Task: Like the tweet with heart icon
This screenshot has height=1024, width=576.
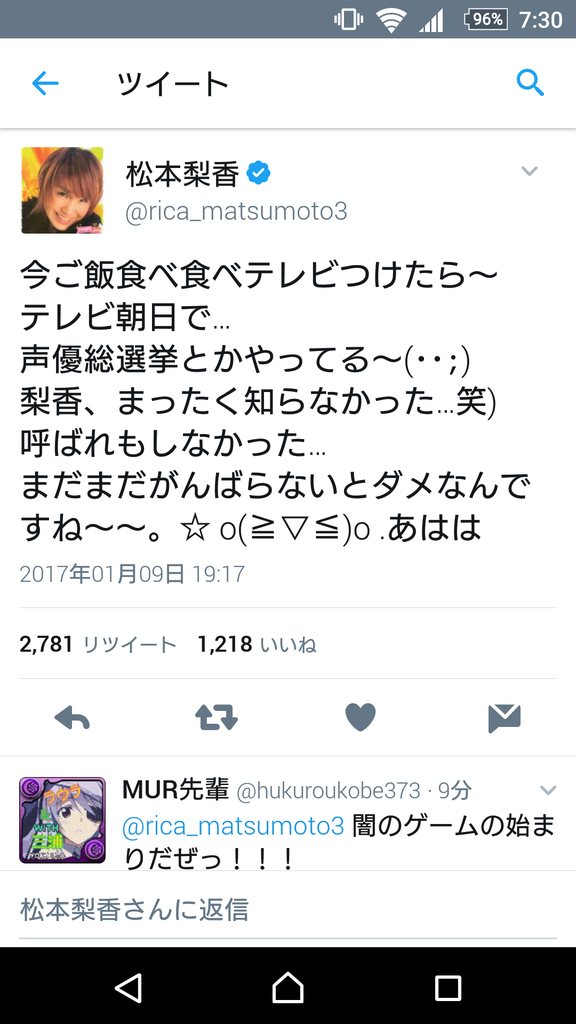Action: click(360, 718)
